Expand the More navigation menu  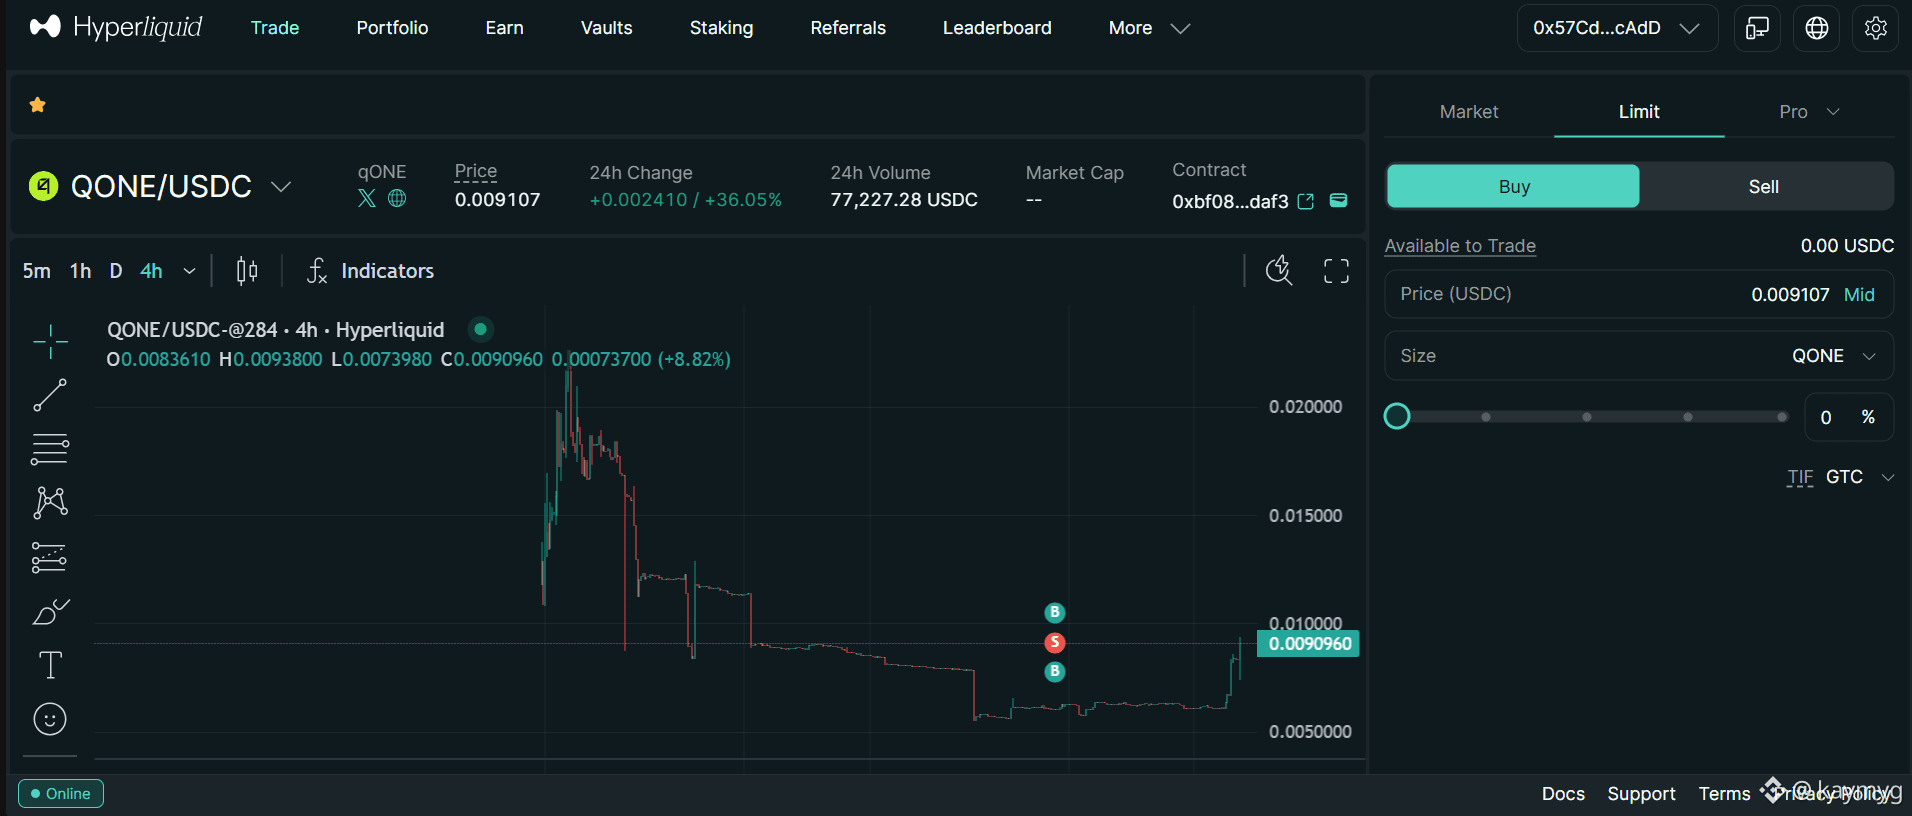[1149, 28]
